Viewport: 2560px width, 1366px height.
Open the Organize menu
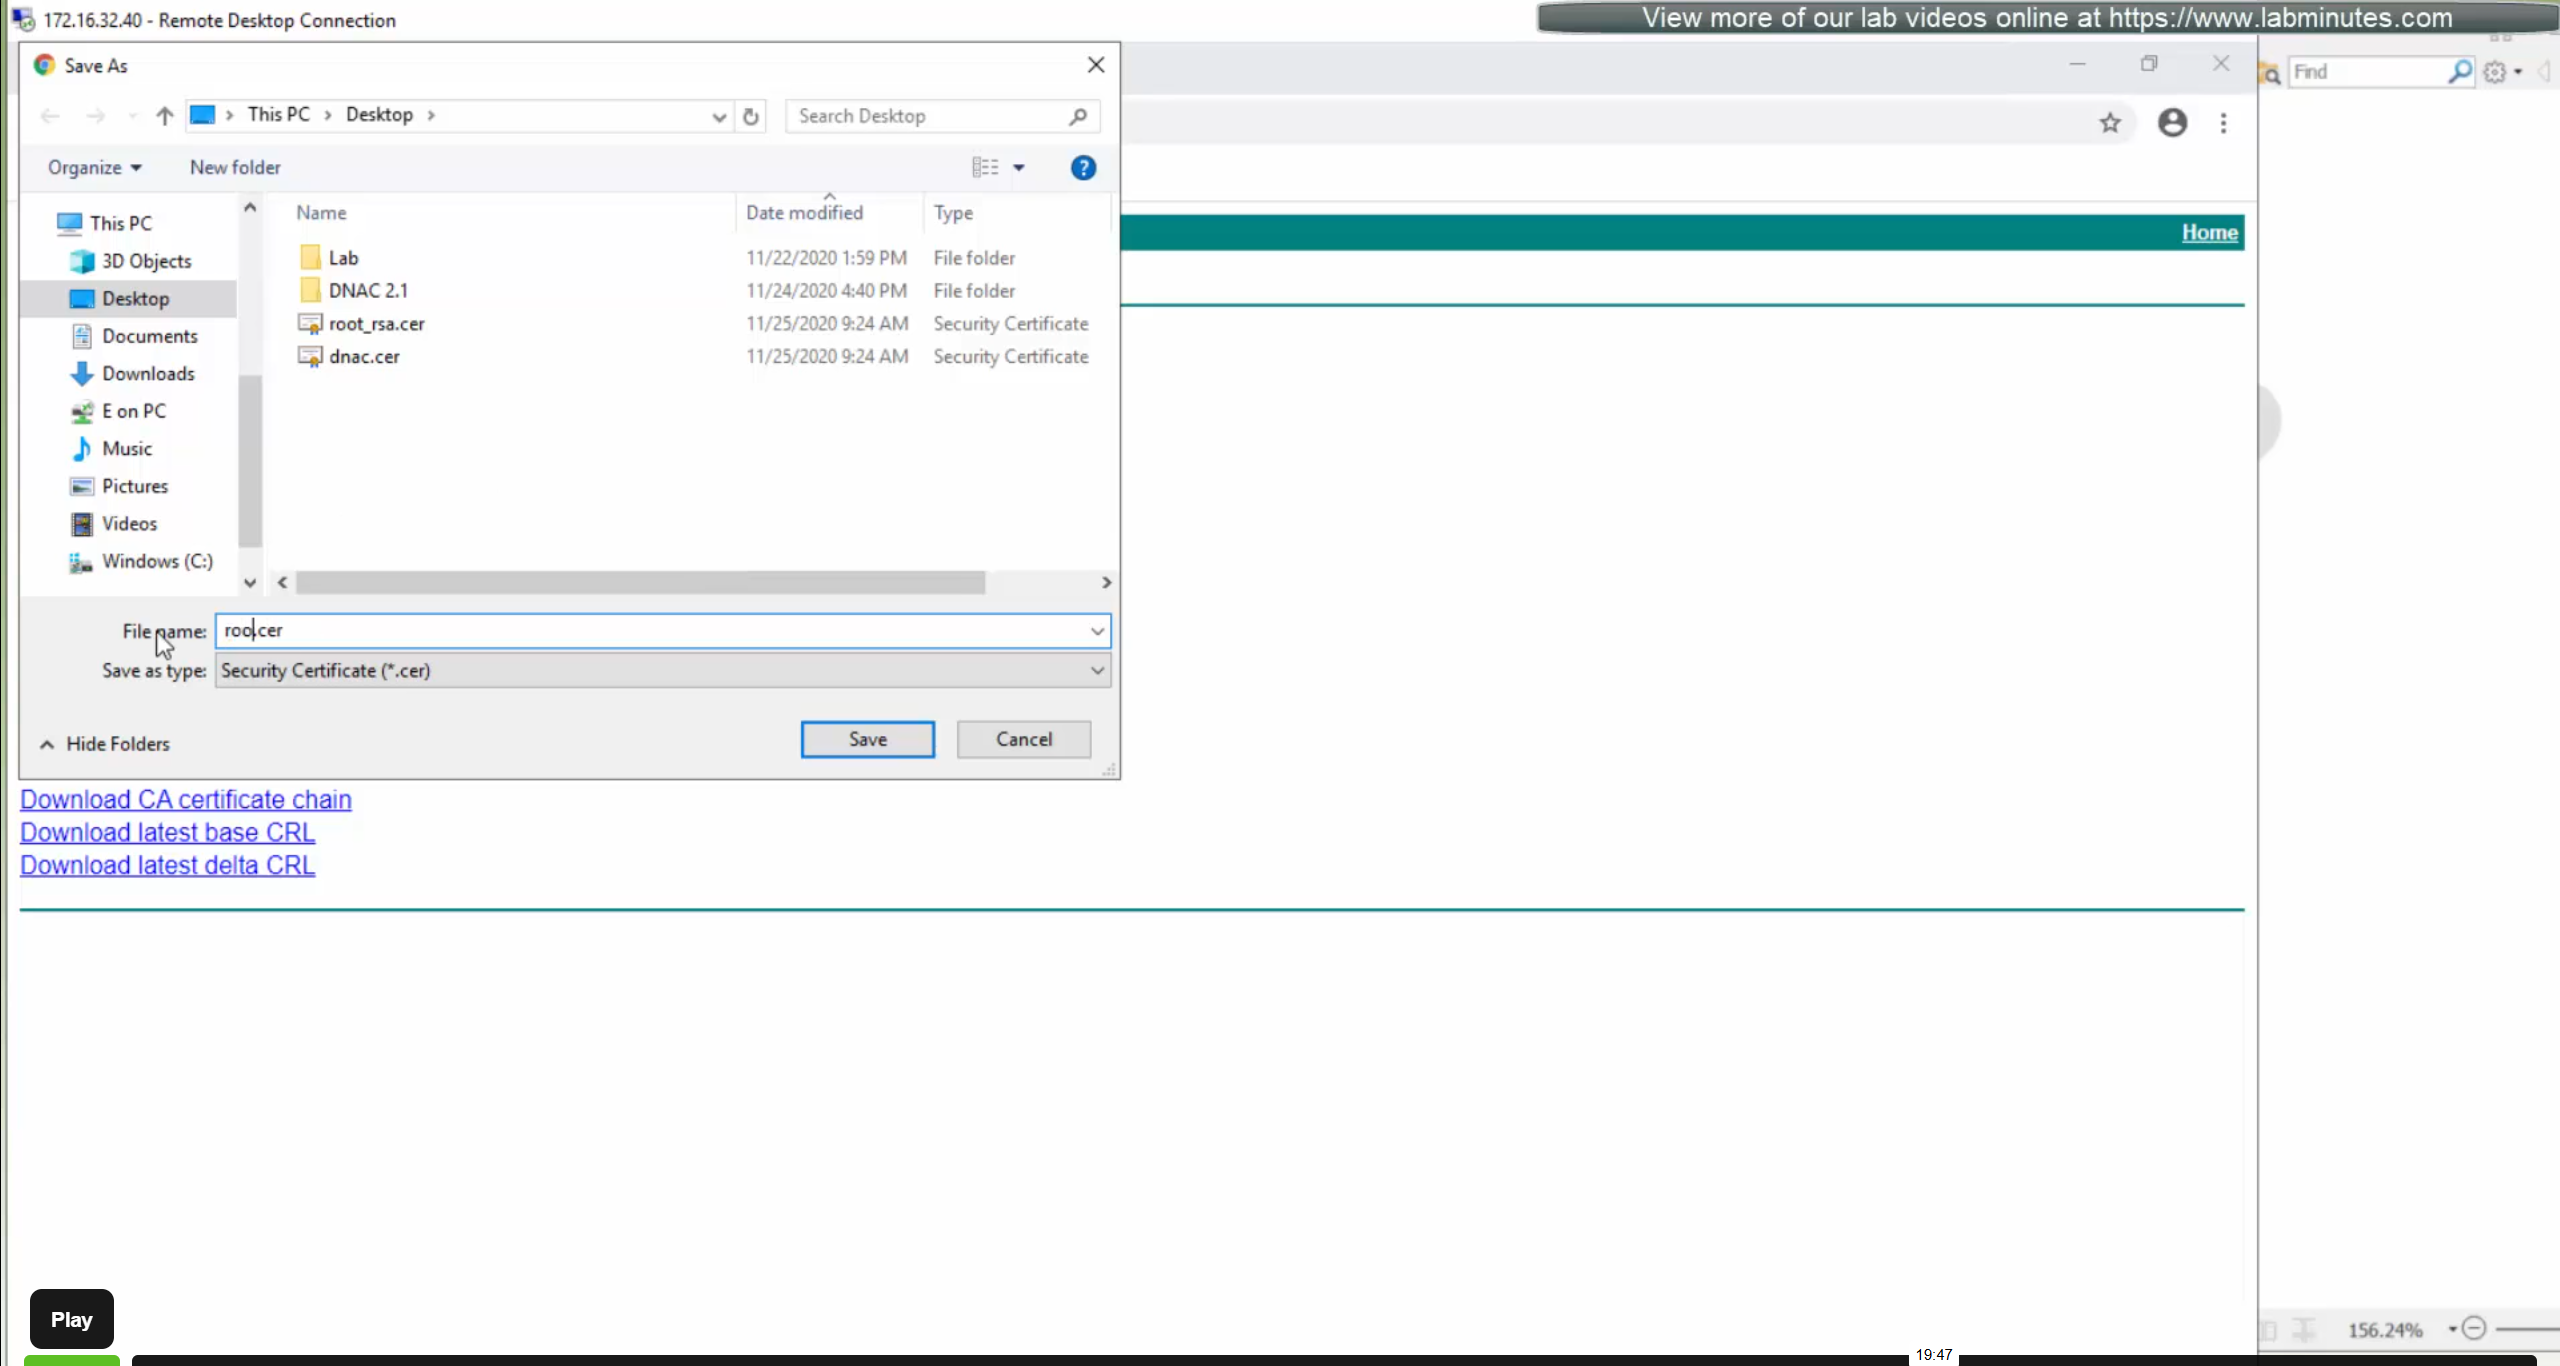[x=94, y=168]
